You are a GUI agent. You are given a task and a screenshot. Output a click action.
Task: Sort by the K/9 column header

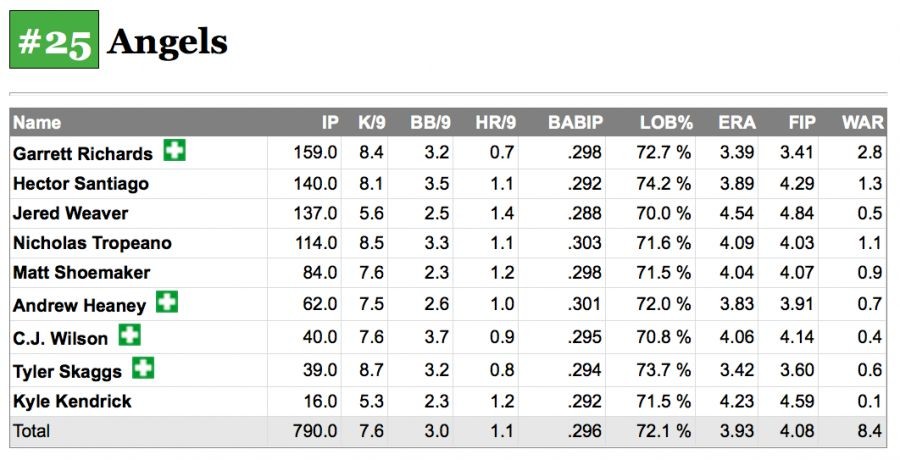(x=371, y=123)
